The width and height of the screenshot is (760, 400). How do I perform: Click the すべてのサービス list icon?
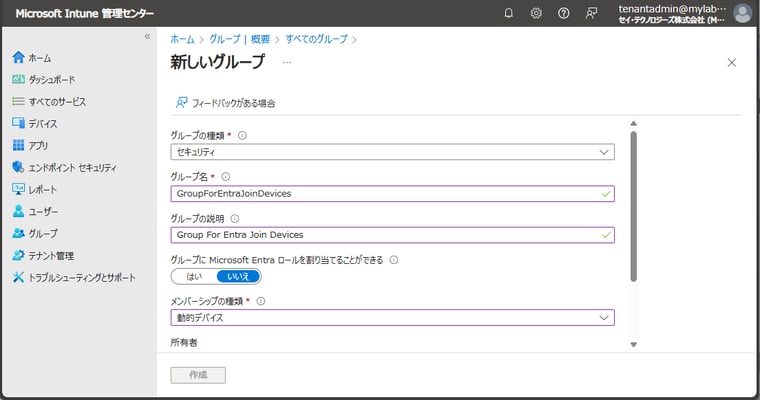click(18, 101)
